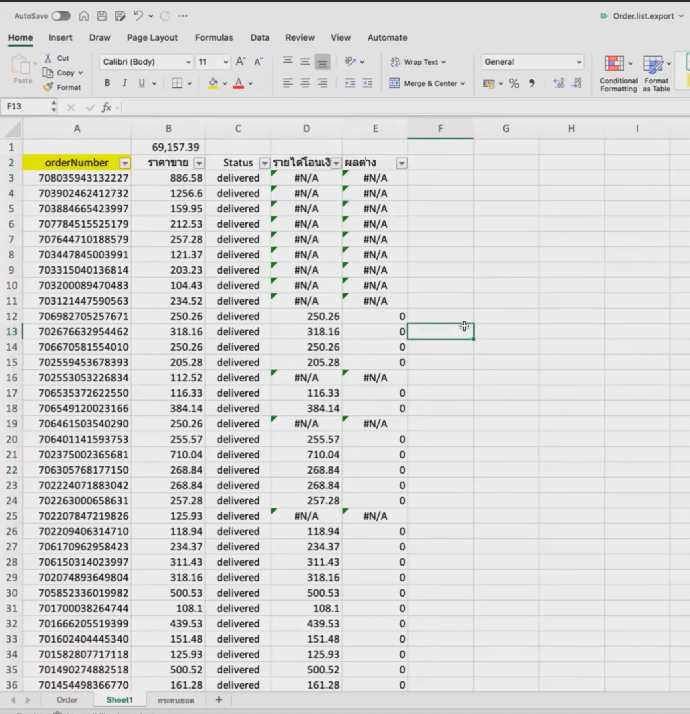Screen dimensions: 690x714
Task: Click Increase Font Size icon
Action: (238, 62)
